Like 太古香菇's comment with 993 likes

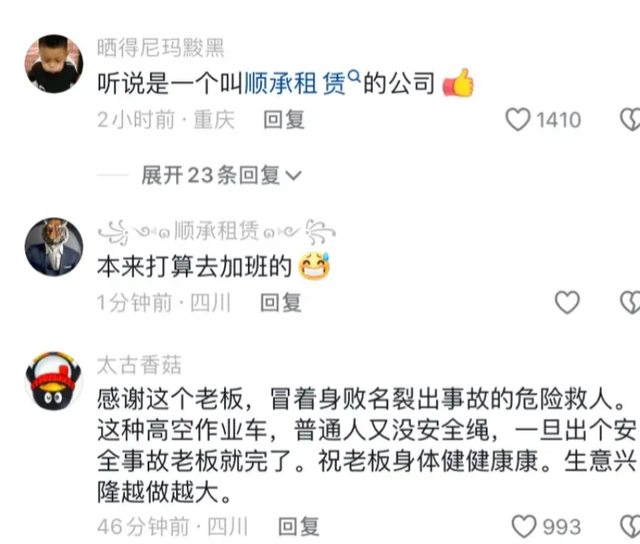[524, 526]
